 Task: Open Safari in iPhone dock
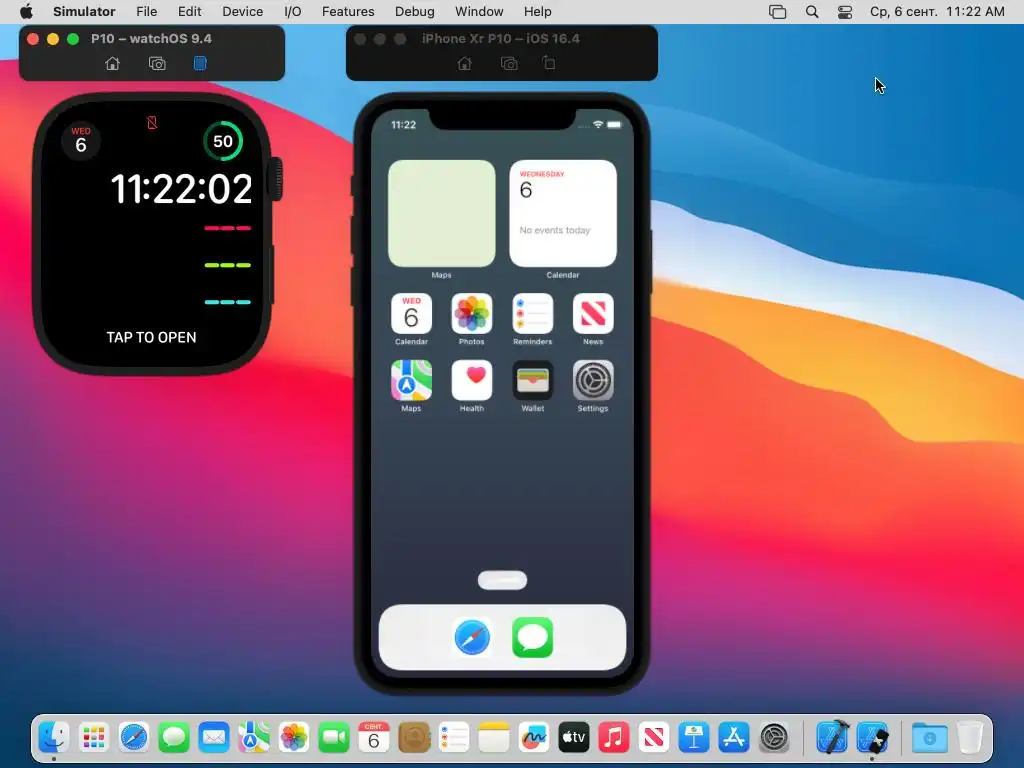click(x=472, y=637)
